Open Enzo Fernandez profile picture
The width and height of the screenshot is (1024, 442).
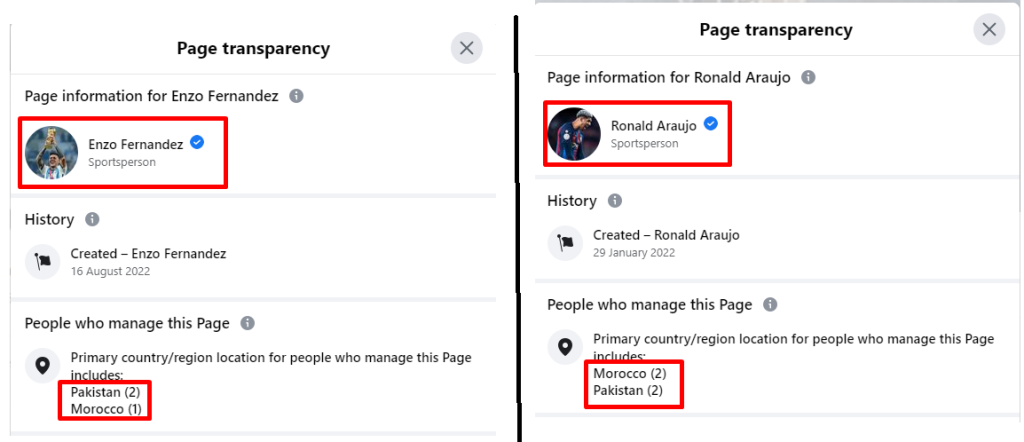tap(52, 153)
